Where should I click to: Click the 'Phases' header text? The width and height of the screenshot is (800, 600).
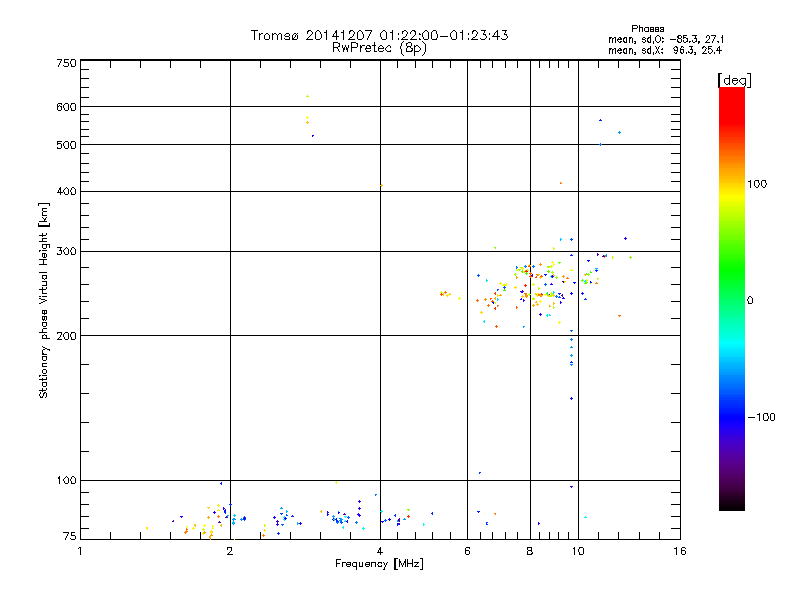pos(647,29)
